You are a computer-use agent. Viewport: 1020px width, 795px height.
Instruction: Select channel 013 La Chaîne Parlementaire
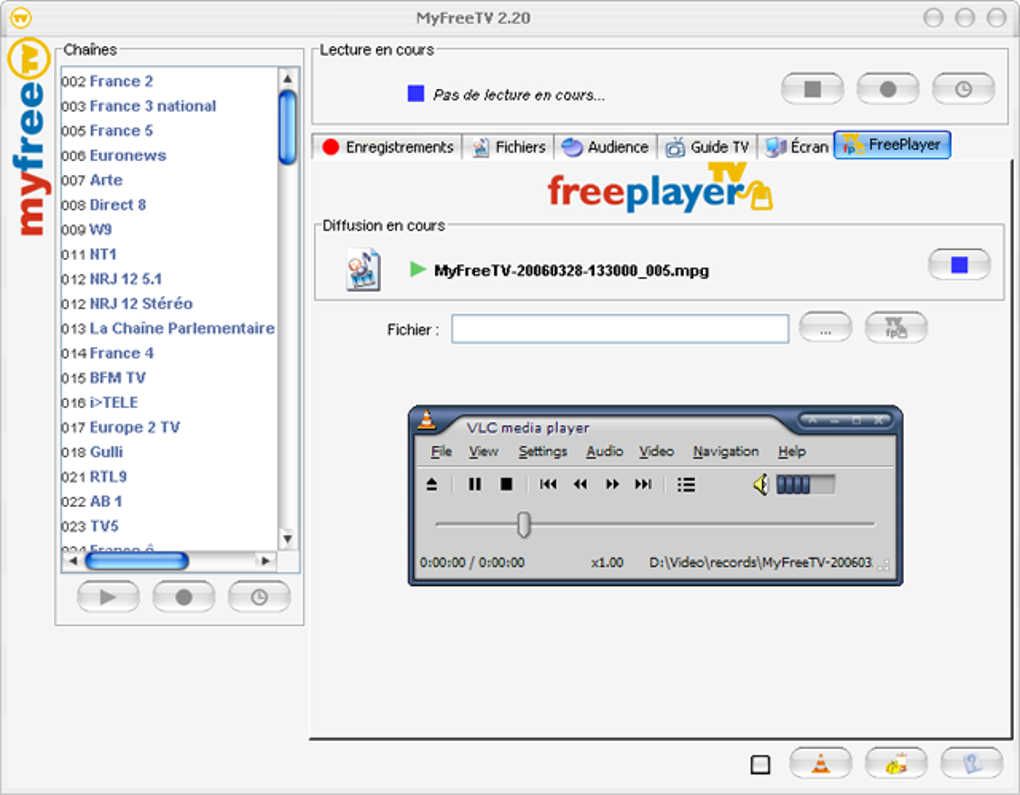pos(168,329)
